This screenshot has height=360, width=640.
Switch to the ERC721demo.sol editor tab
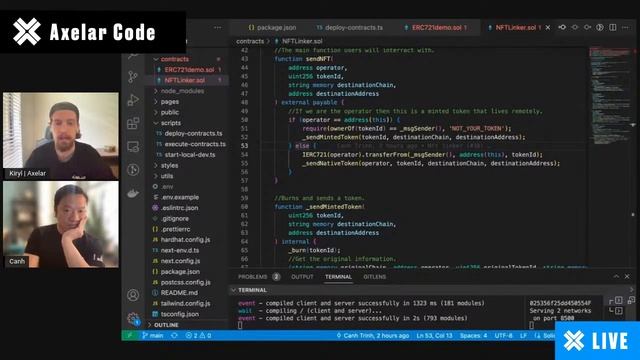435,27
